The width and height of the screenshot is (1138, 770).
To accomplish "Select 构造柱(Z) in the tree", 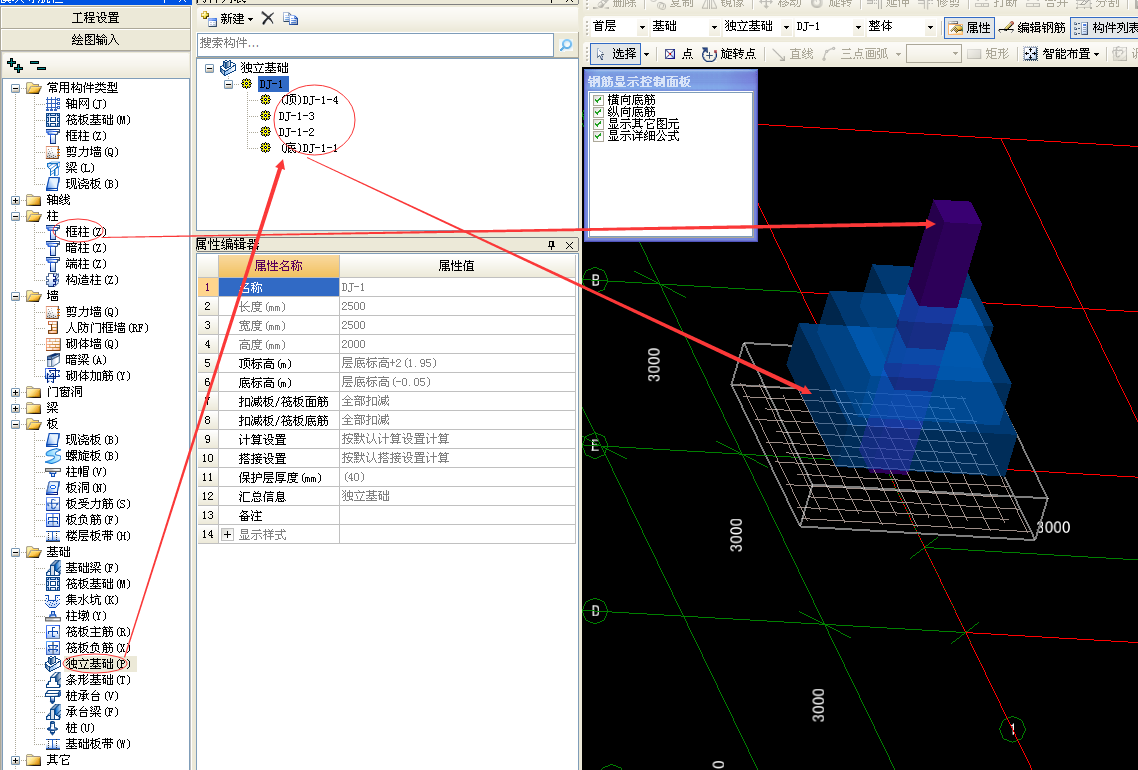I will tap(82, 279).
